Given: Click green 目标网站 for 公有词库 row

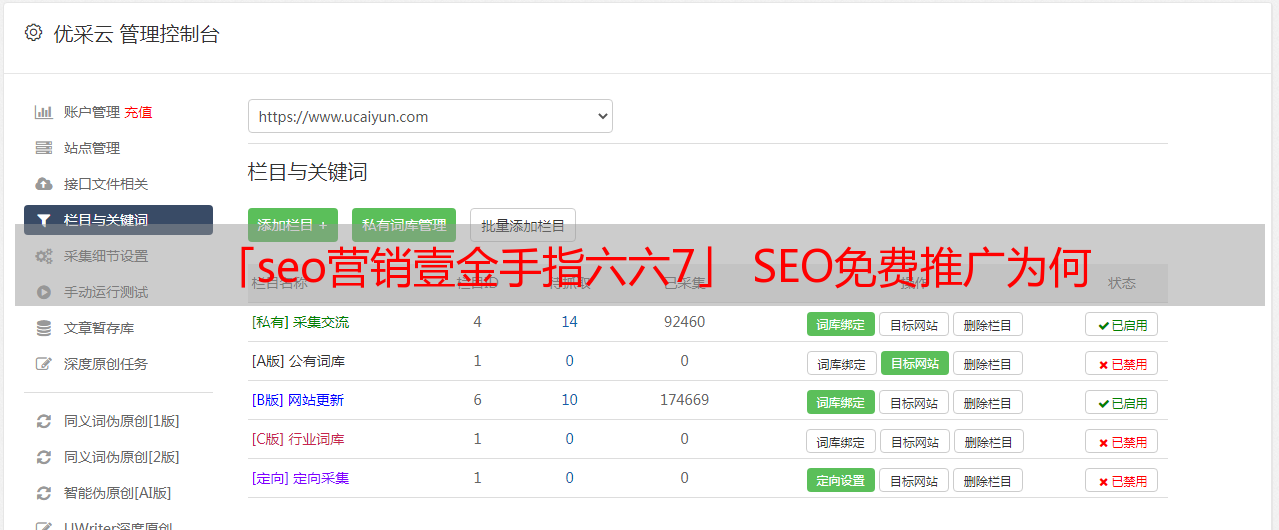Looking at the screenshot, I should coord(914,363).
